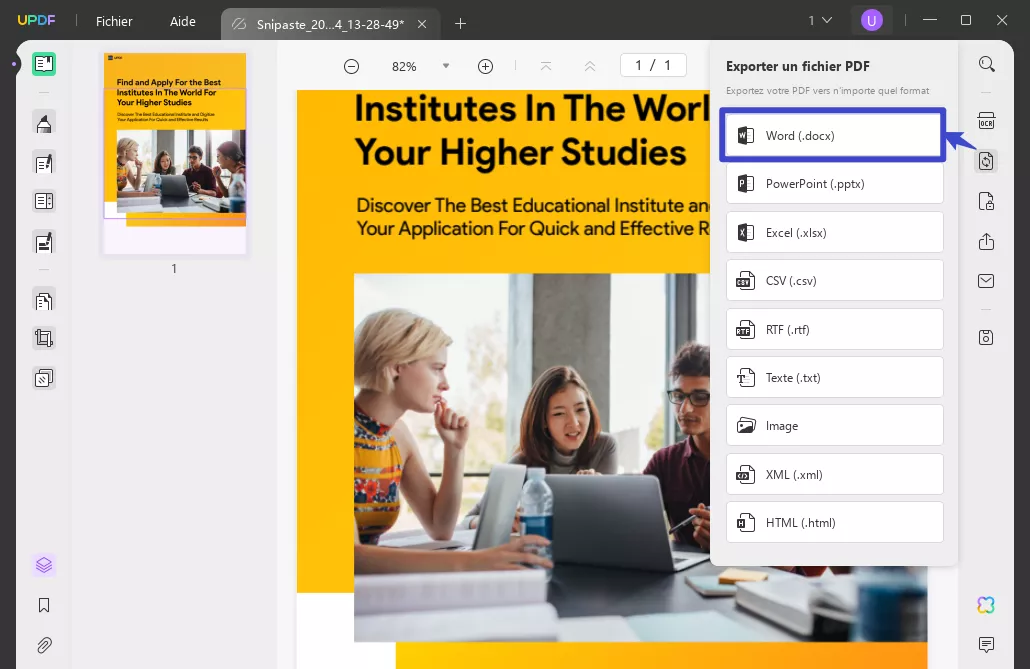Select the Snipaste document tab

click(x=330, y=24)
